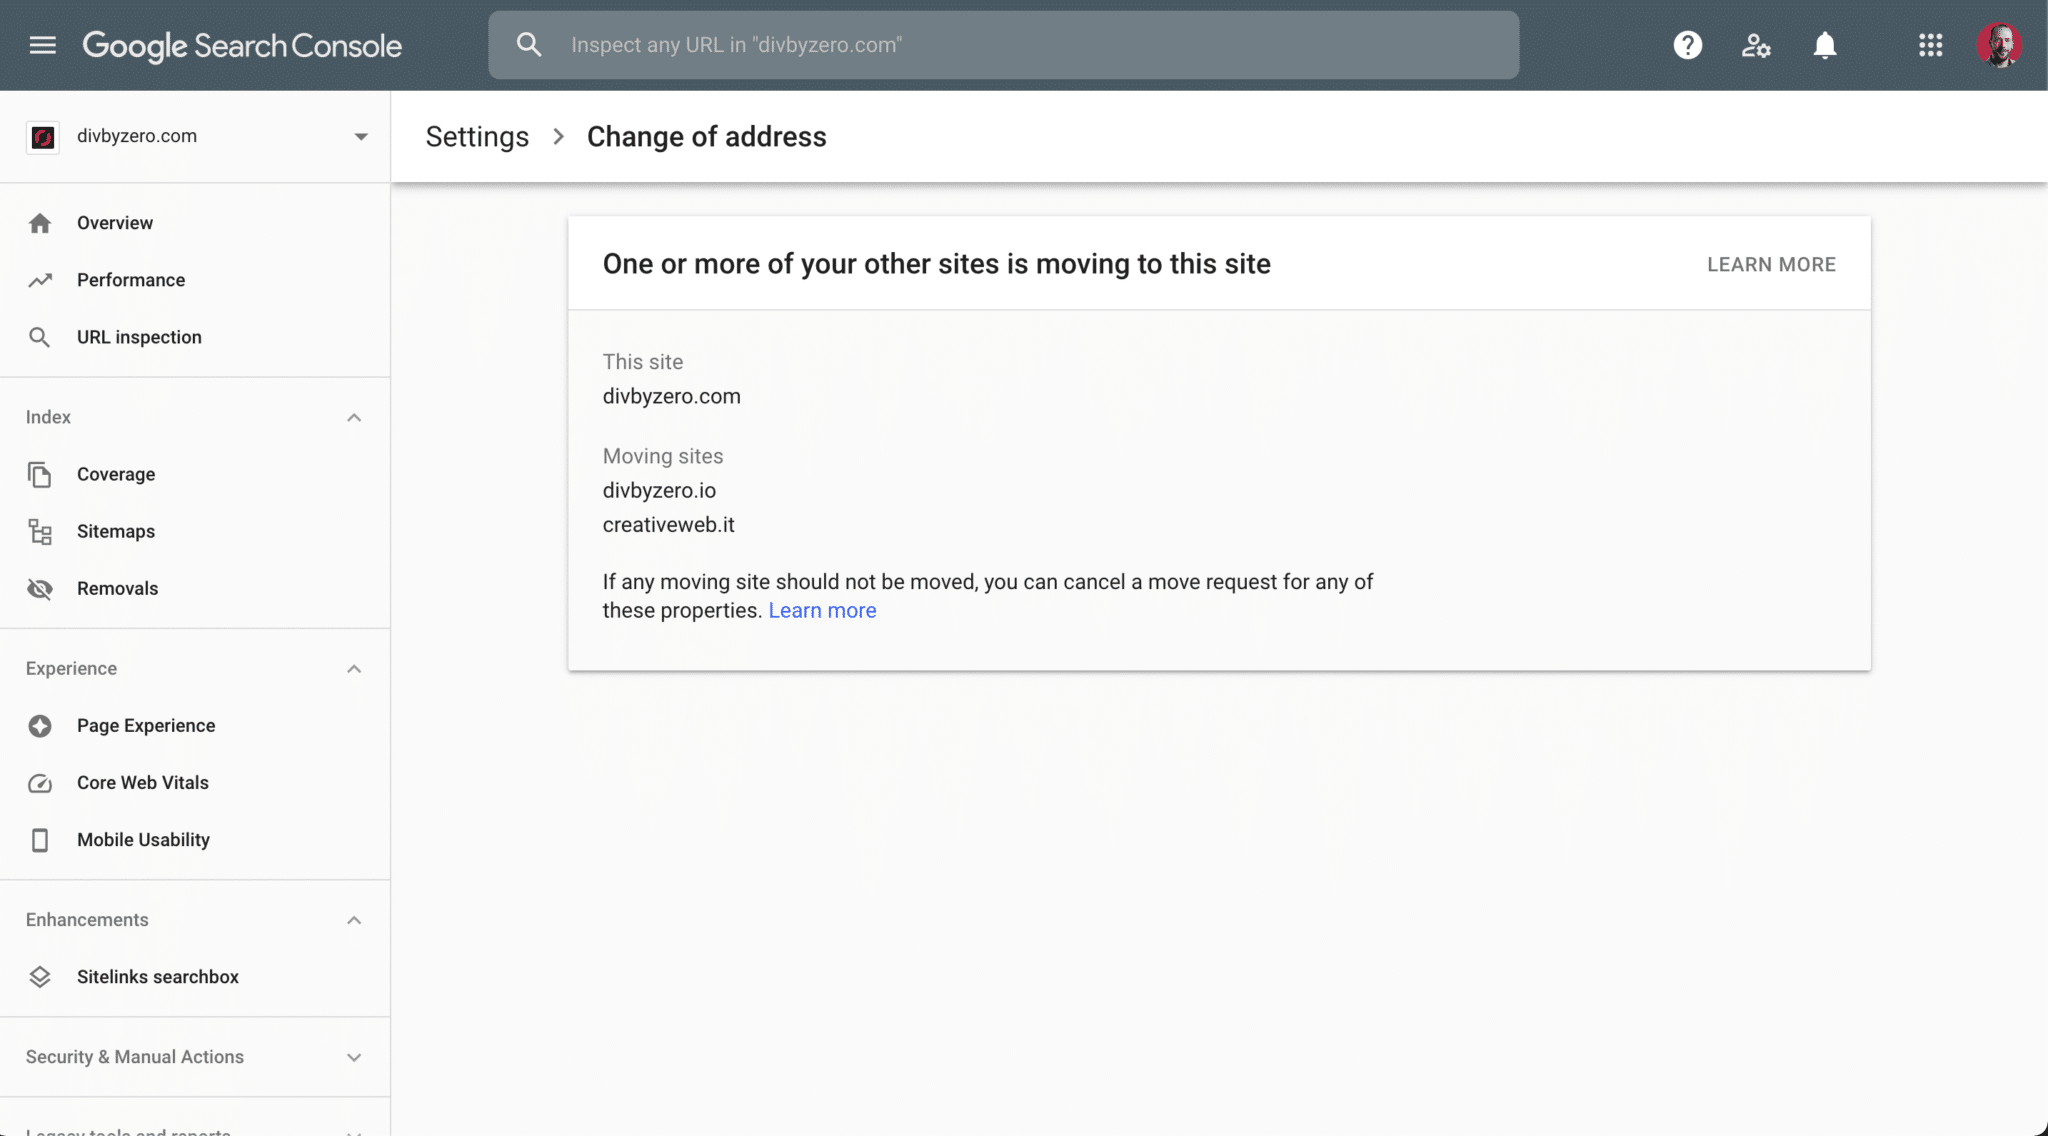2048x1136 pixels.
Task: Click the Removals crossed-eye icon
Action: click(x=40, y=588)
